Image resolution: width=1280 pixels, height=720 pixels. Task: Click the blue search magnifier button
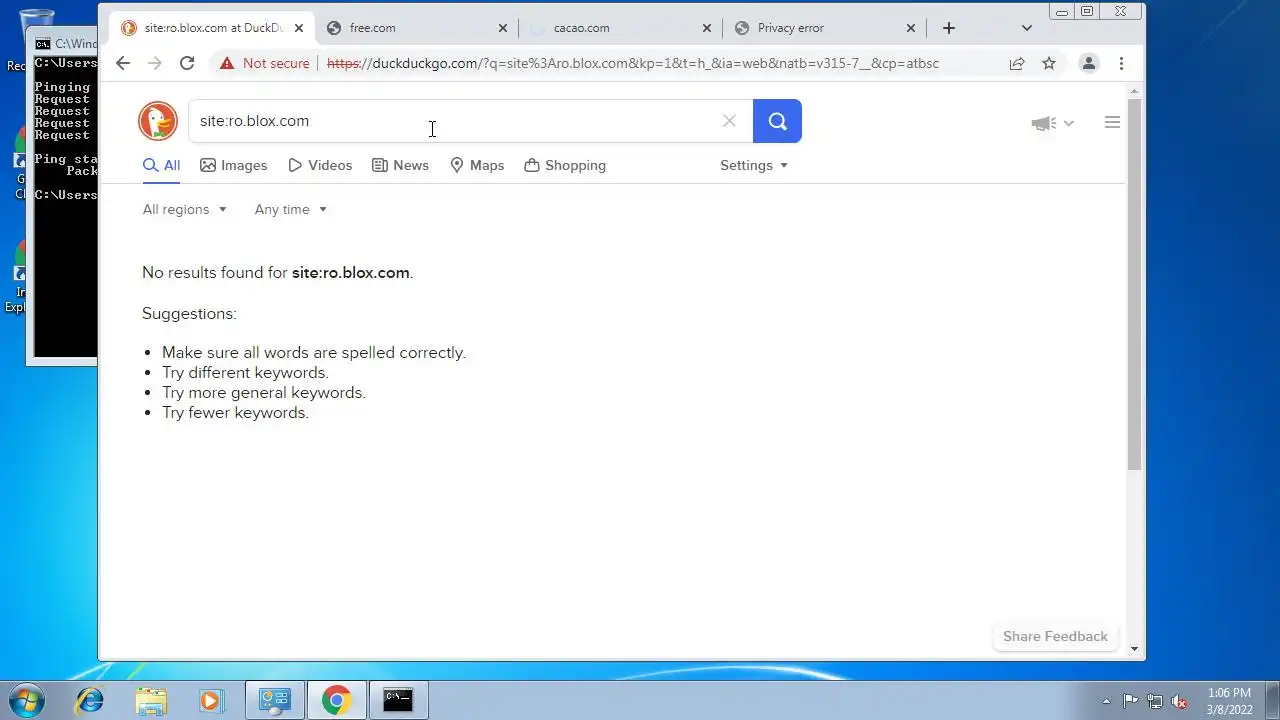(777, 121)
